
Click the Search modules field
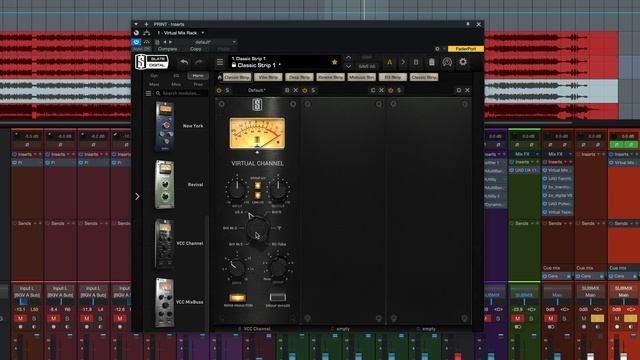(x=182, y=93)
